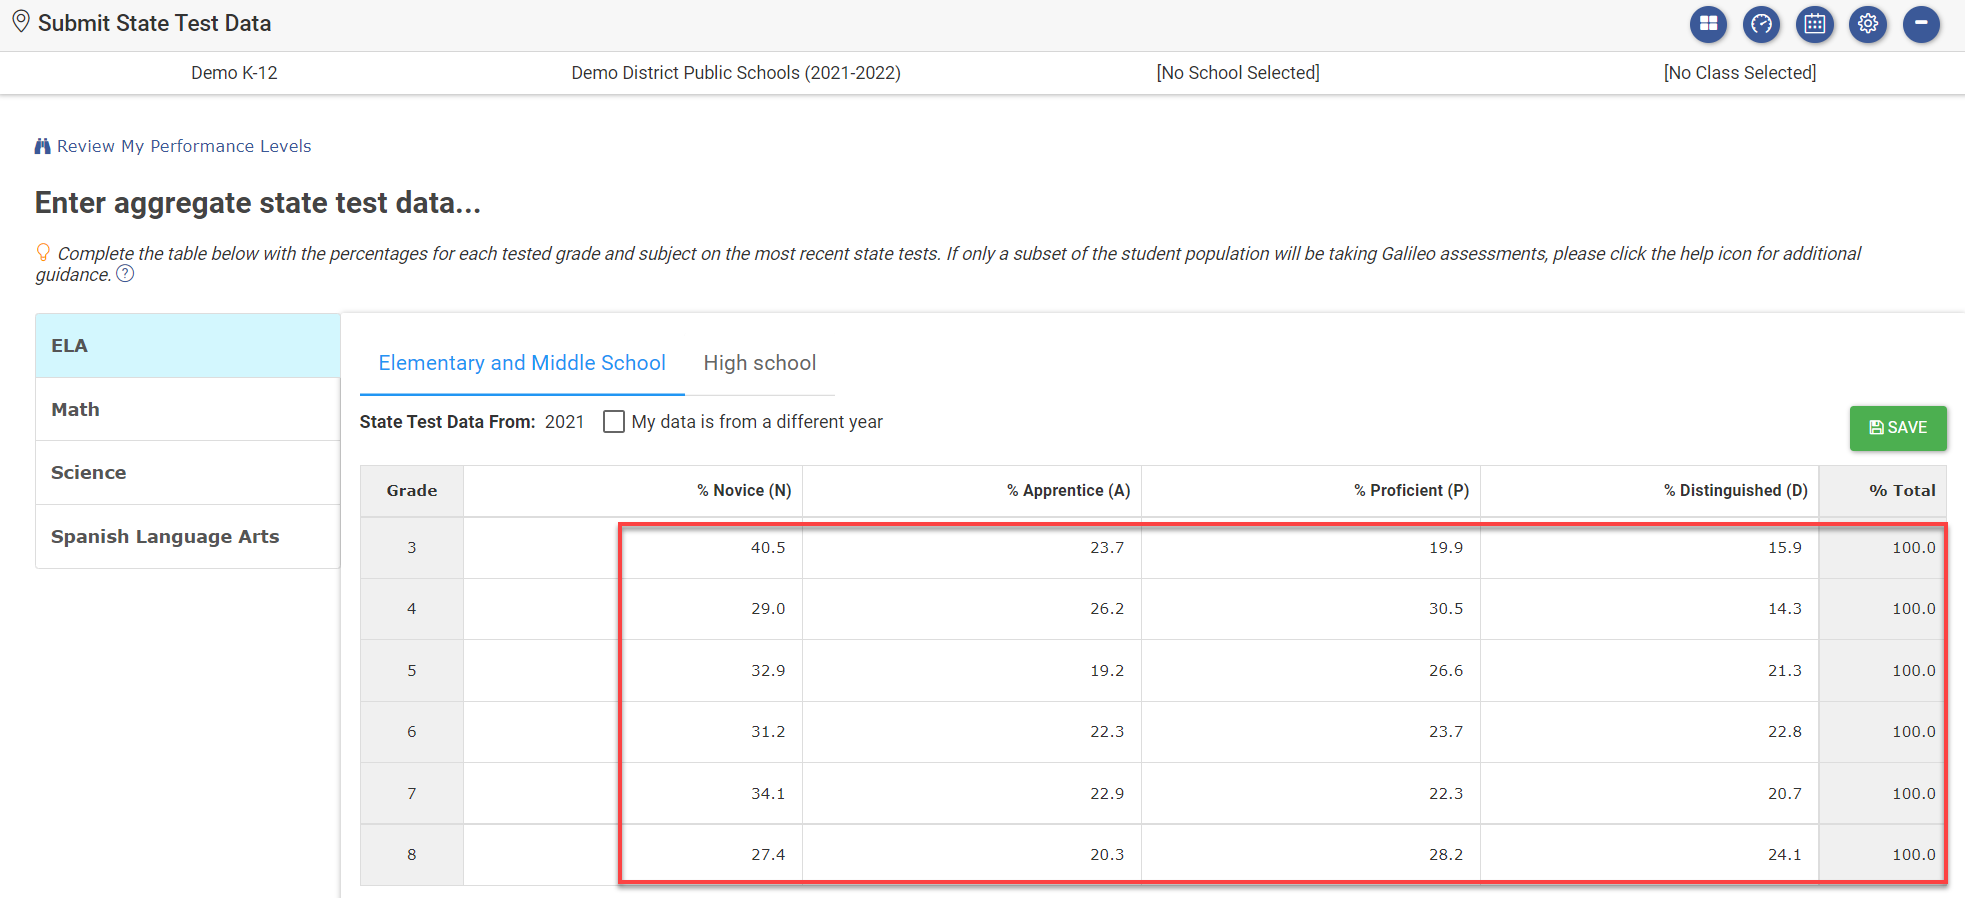1965x898 pixels.
Task: Check "My data is from a different year"
Action: pyautogui.click(x=614, y=422)
